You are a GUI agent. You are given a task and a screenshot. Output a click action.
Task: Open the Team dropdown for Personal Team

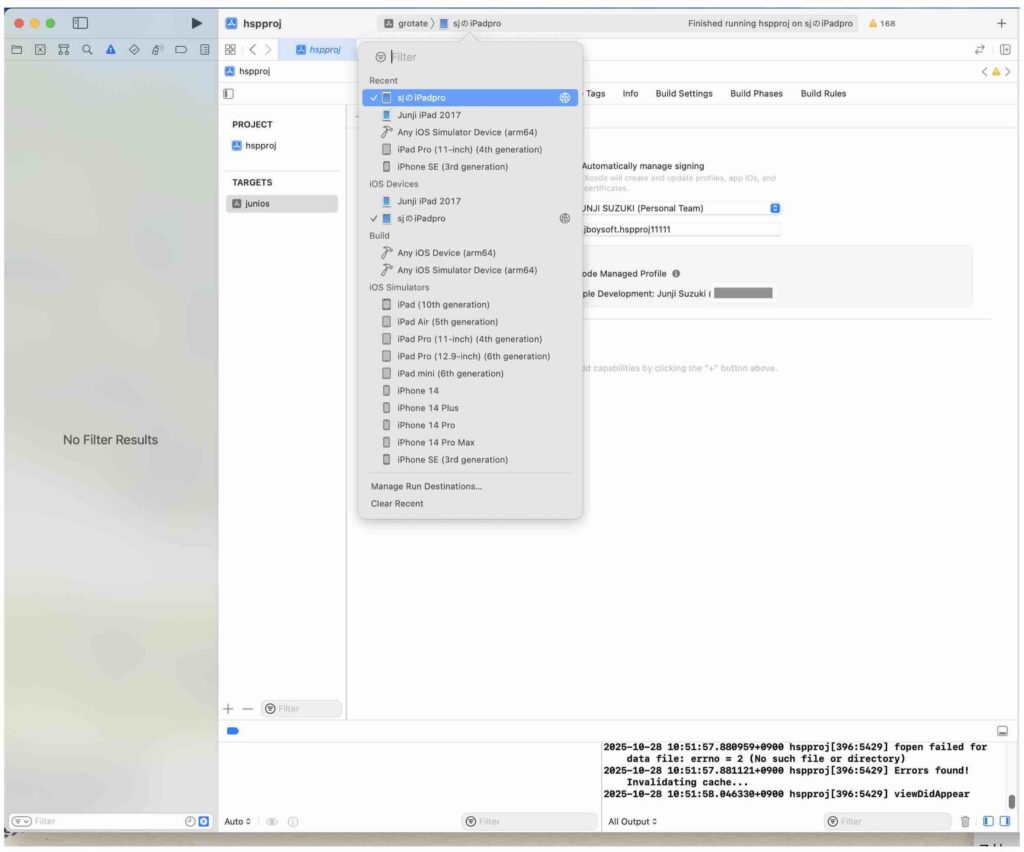click(x=775, y=208)
